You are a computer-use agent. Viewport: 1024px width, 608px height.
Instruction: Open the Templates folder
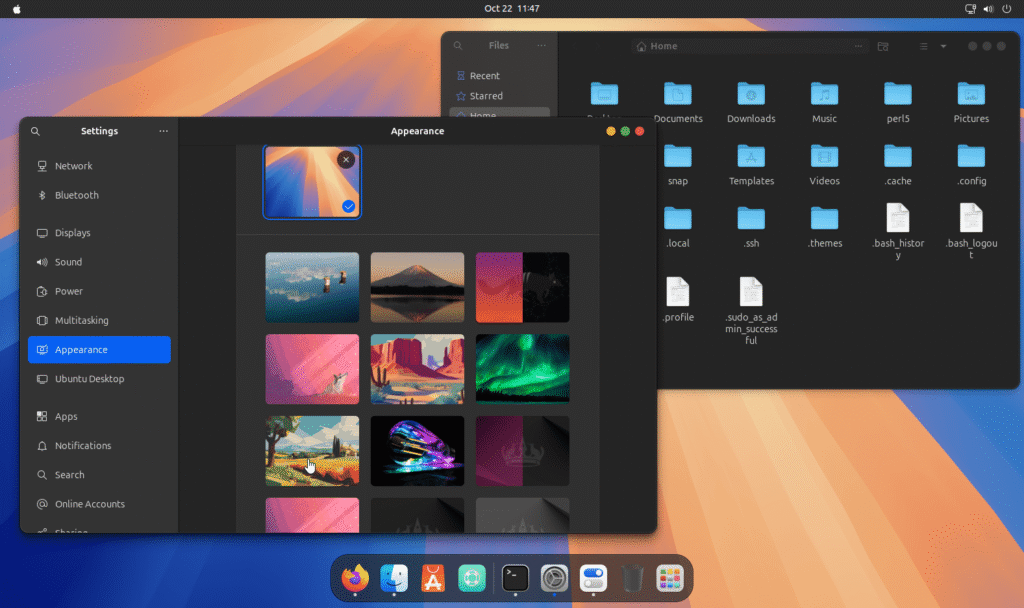pos(751,157)
